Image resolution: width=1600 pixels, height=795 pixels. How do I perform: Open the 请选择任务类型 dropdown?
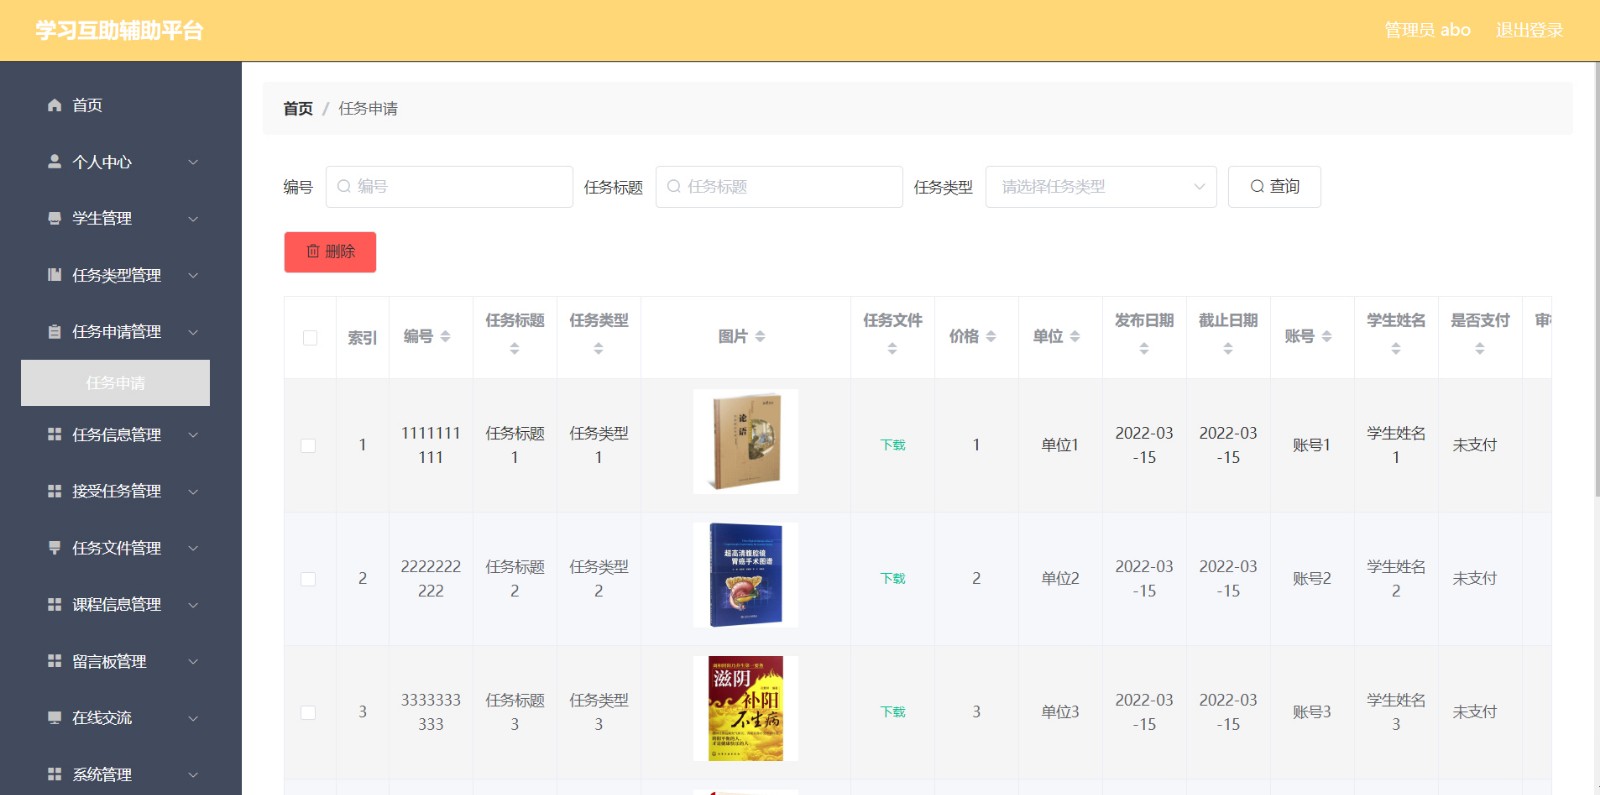coord(1100,187)
